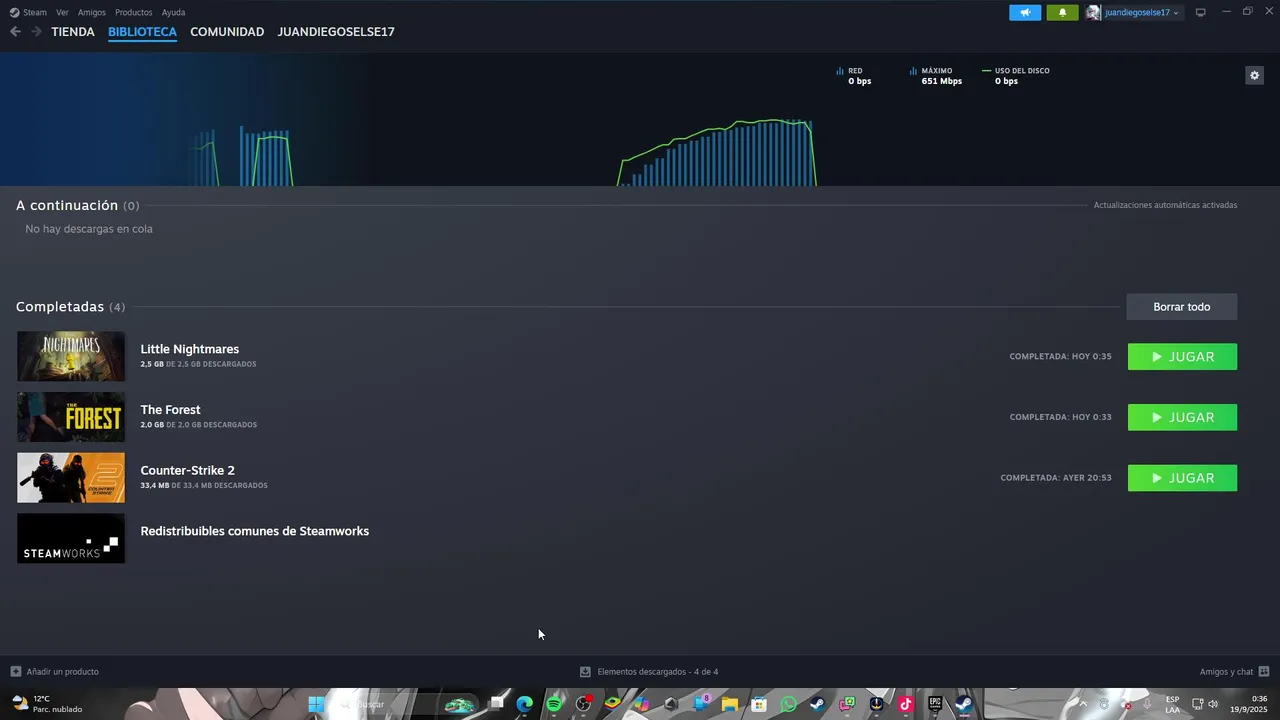Image resolution: width=1280 pixels, height=720 pixels.
Task: Click Elementos descargados - 4 de 4
Action: (x=657, y=672)
